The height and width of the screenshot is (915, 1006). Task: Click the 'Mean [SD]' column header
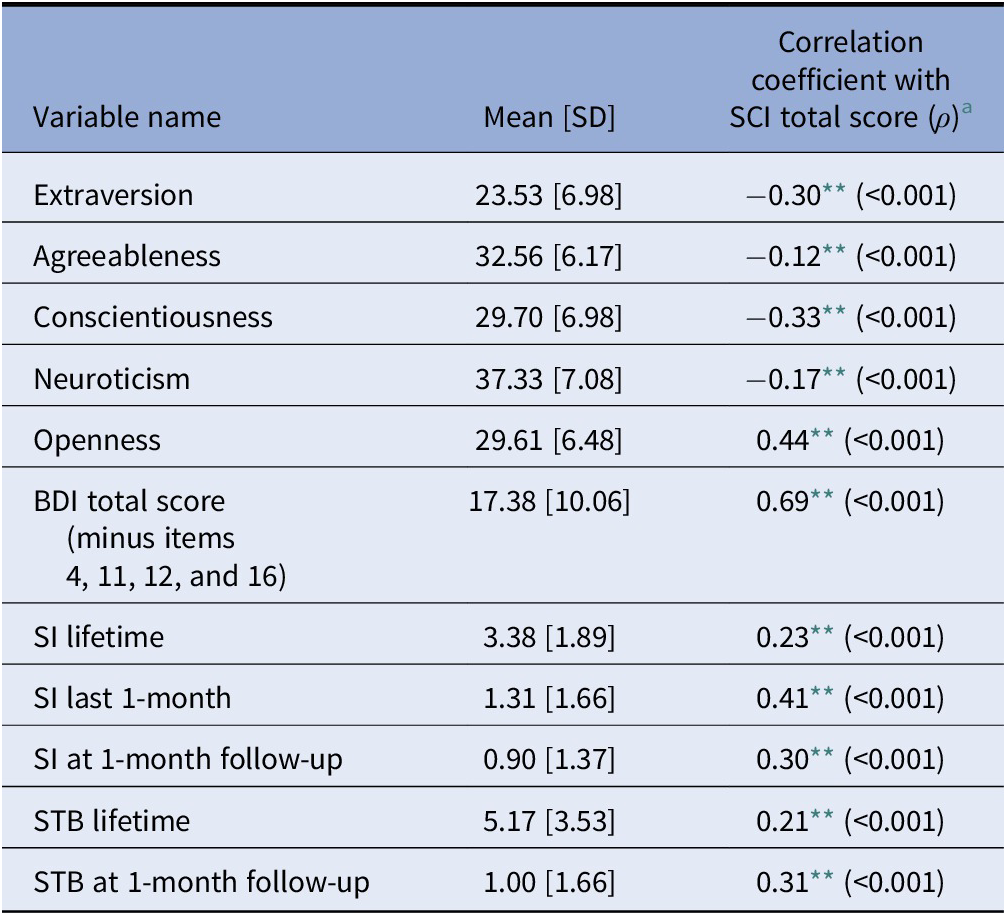point(549,117)
